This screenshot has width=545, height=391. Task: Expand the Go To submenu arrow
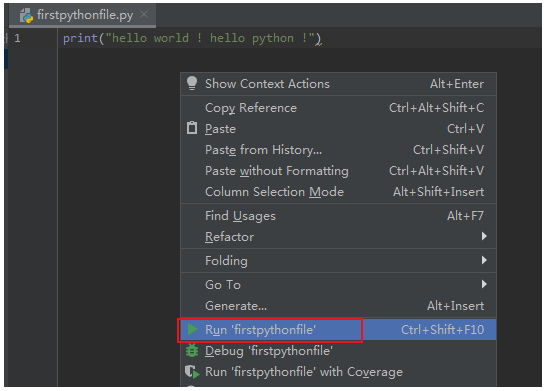484,284
